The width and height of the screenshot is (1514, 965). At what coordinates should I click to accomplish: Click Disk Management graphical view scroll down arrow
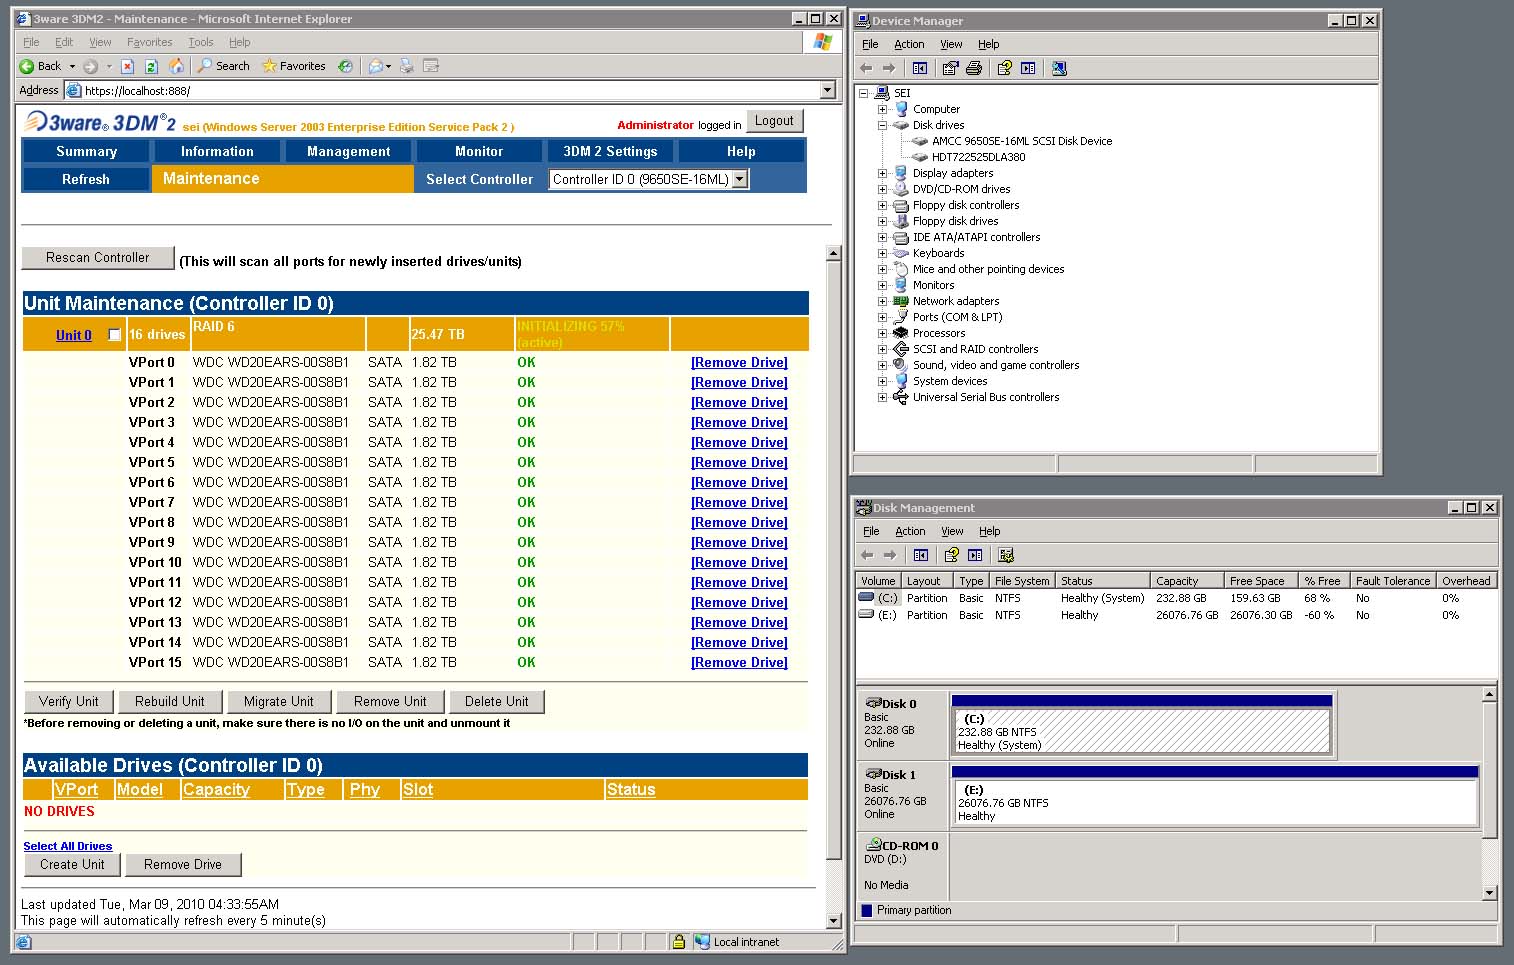point(1490,893)
